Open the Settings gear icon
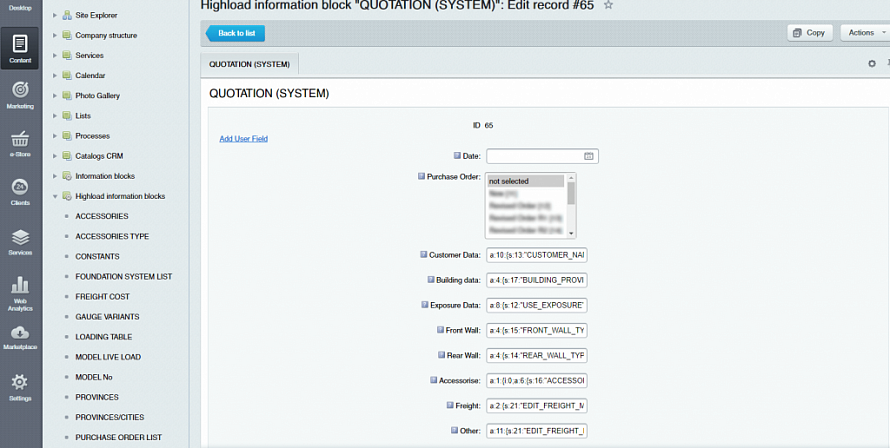This screenshot has width=890, height=448. (x=20, y=386)
